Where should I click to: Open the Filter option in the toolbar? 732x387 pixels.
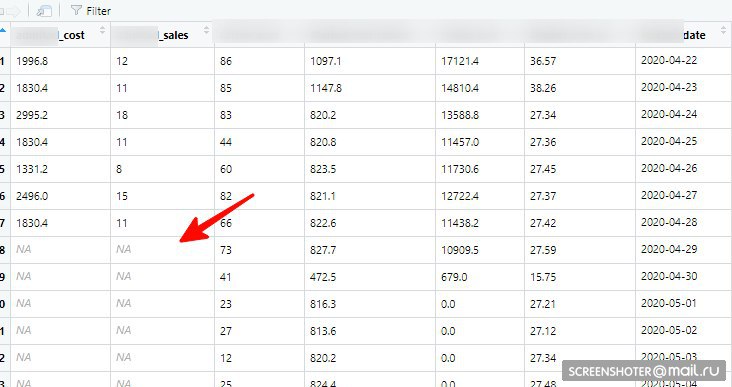(91, 10)
